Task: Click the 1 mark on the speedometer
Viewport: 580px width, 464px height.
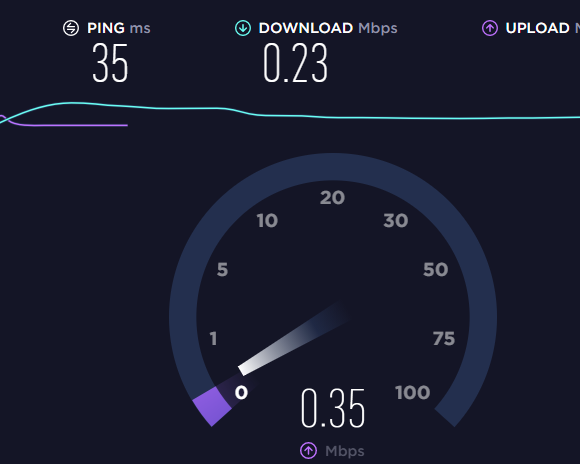Action: click(x=213, y=339)
